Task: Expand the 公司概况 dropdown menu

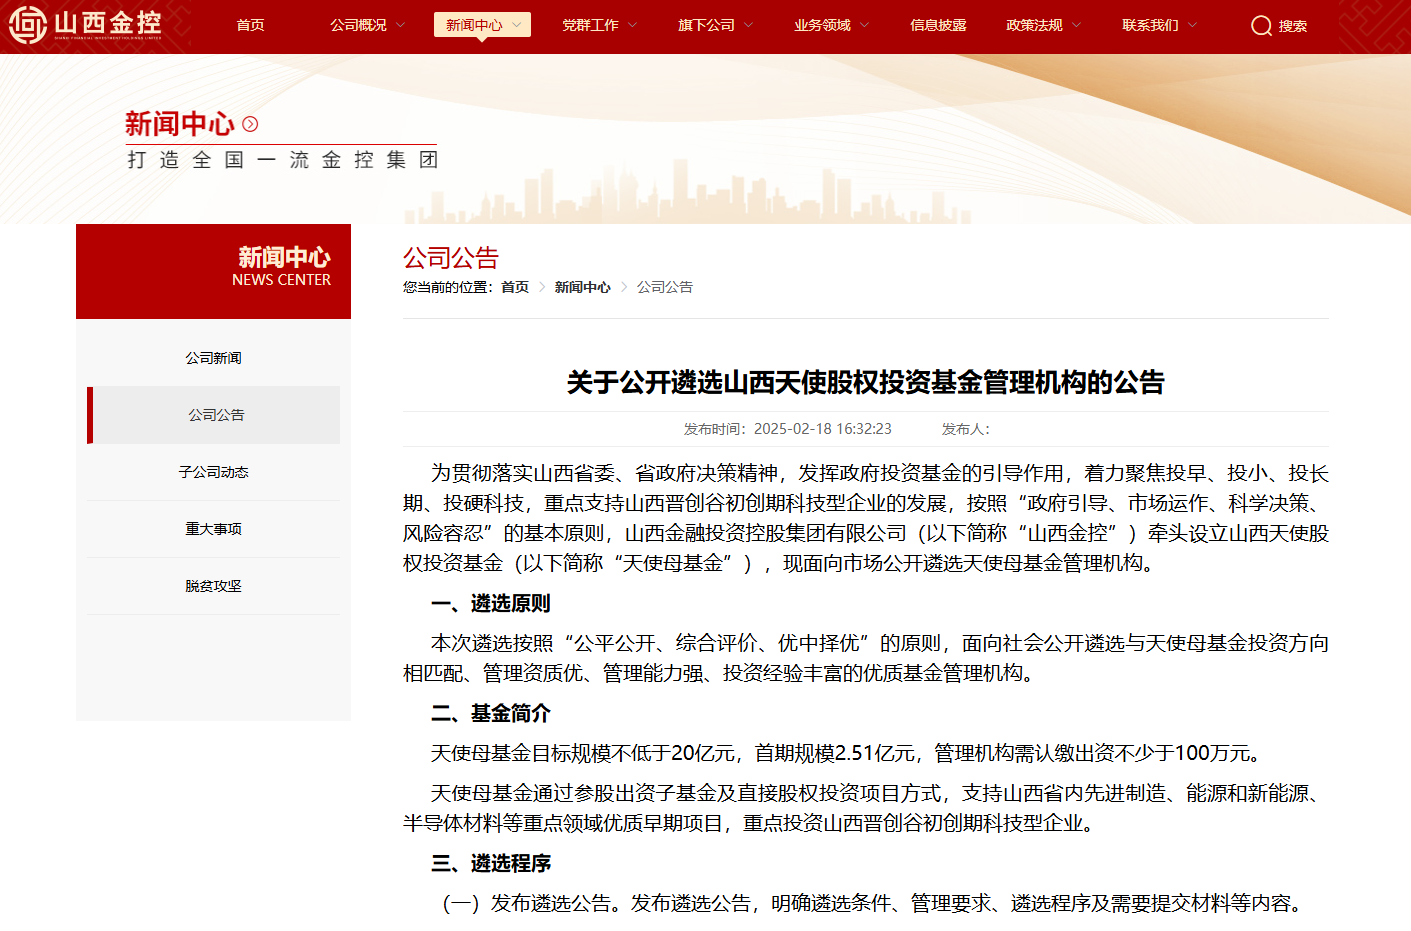Action: coord(367,25)
